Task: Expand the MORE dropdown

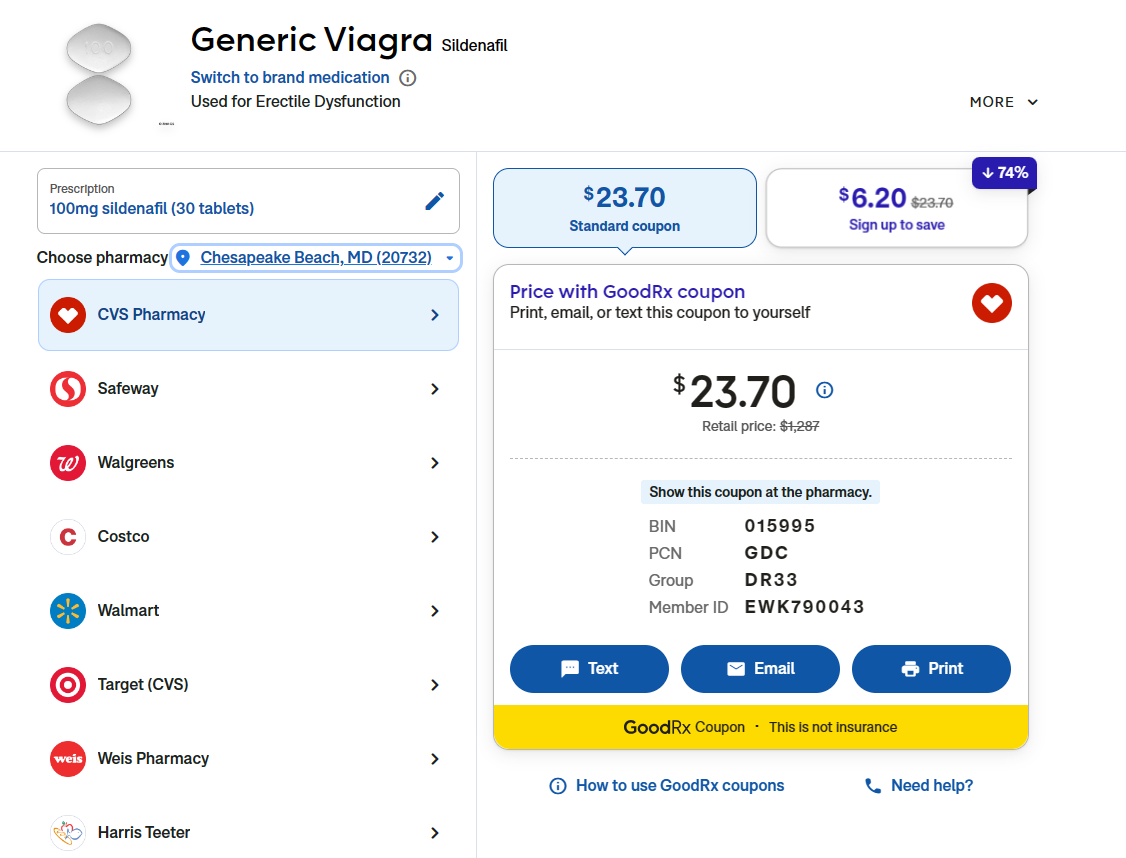Action: 1003,102
